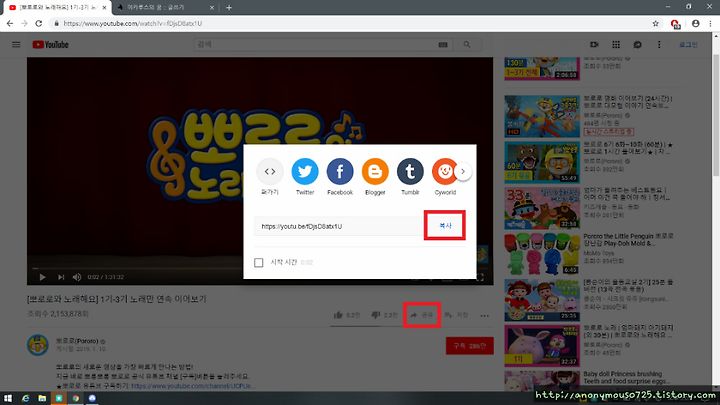
Task: Open the 뽀로로(Pororo) channel name link
Action: point(77,341)
